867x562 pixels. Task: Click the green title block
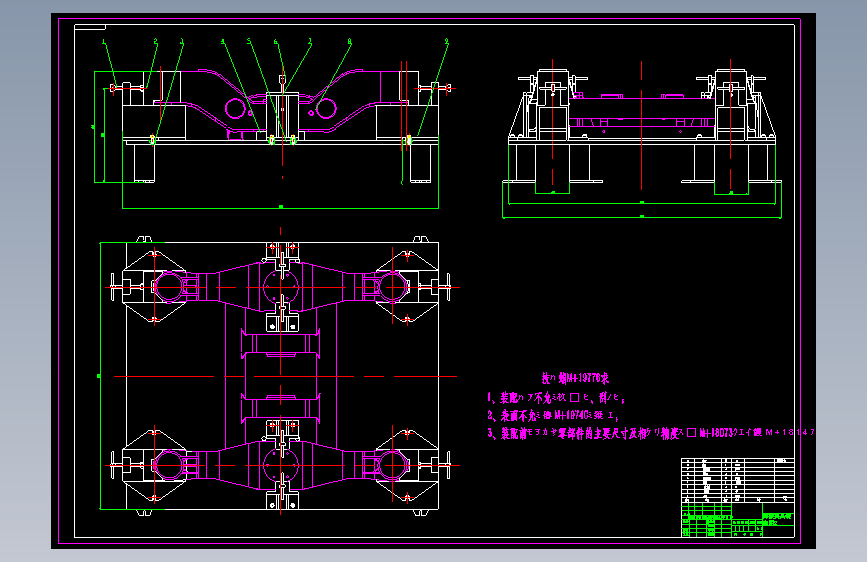tap(738, 520)
